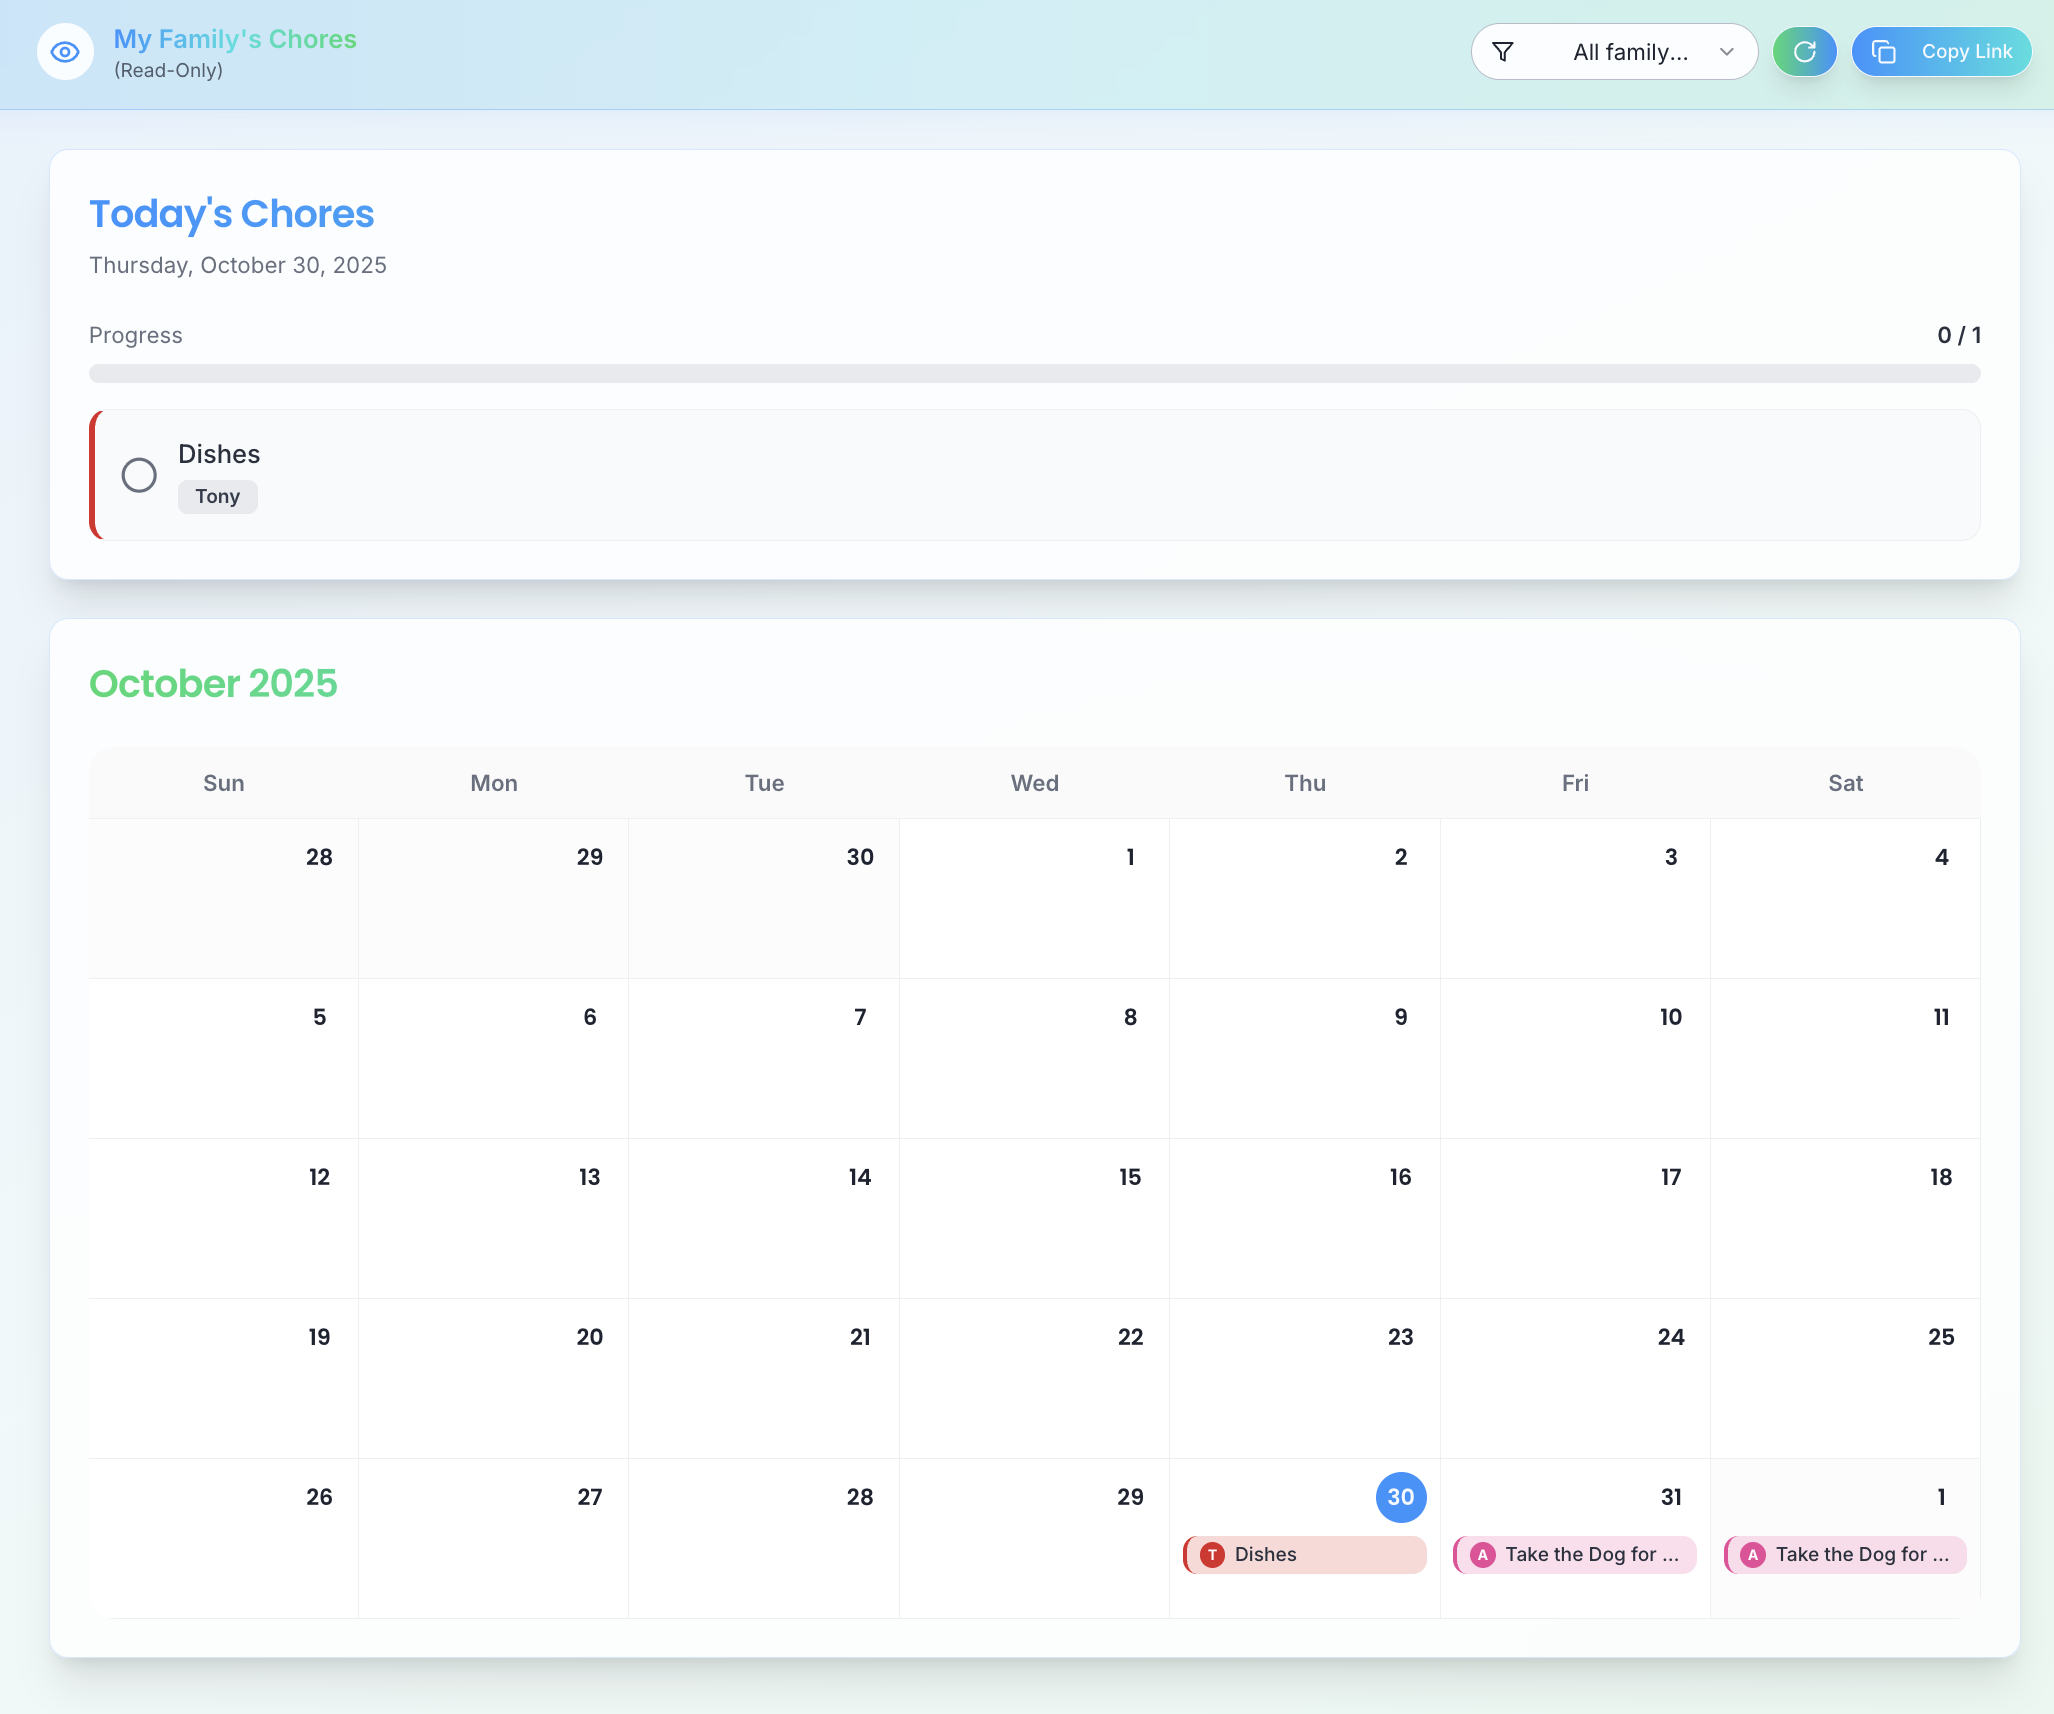
Task: Click the A avatar on November 1 dog event
Action: click(1752, 1554)
